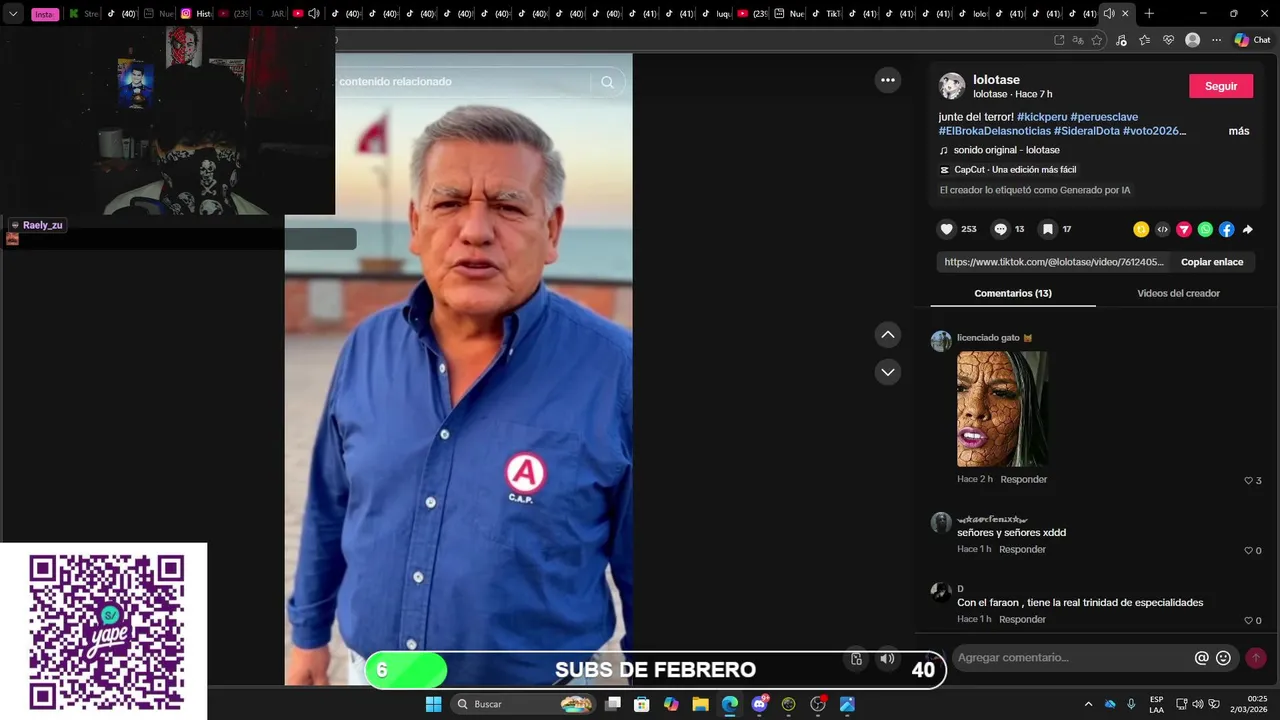
Task: Reply to D's faraon comment
Action: tap(1022, 619)
